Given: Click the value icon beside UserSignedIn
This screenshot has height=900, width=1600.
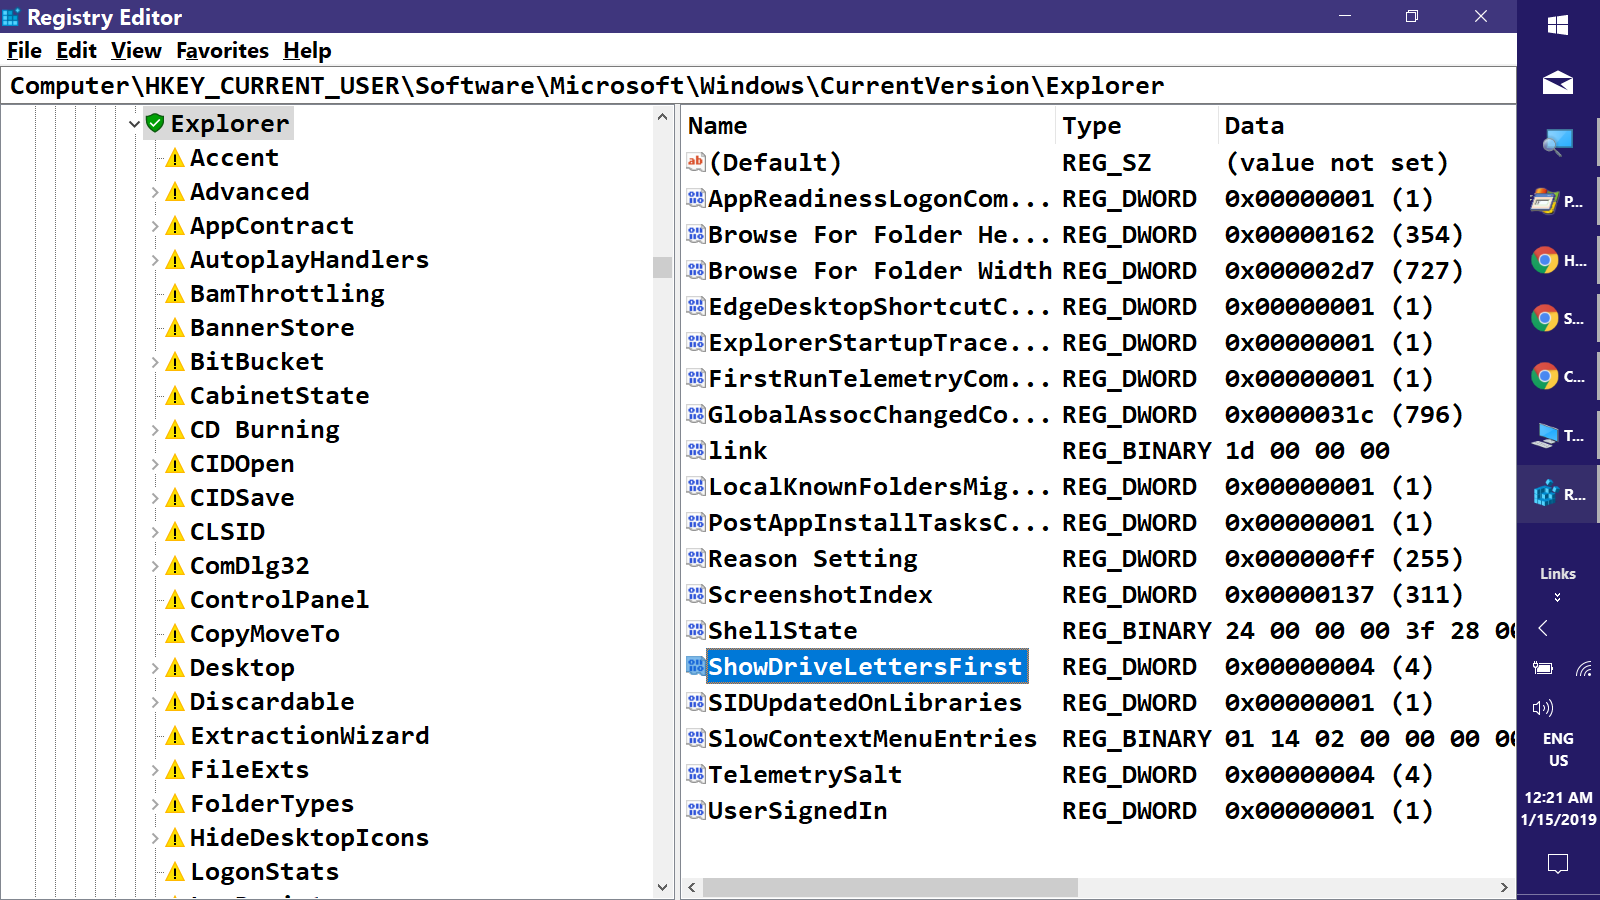Looking at the screenshot, I should (x=696, y=810).
